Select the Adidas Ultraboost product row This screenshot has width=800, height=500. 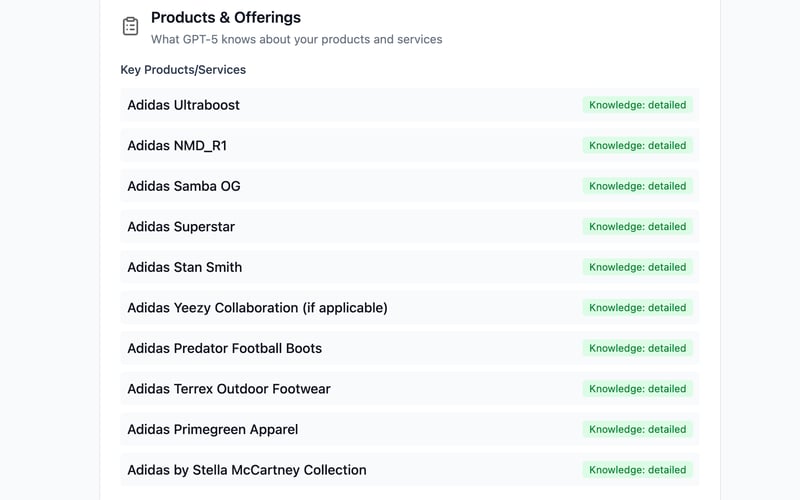tap(184, 105)
